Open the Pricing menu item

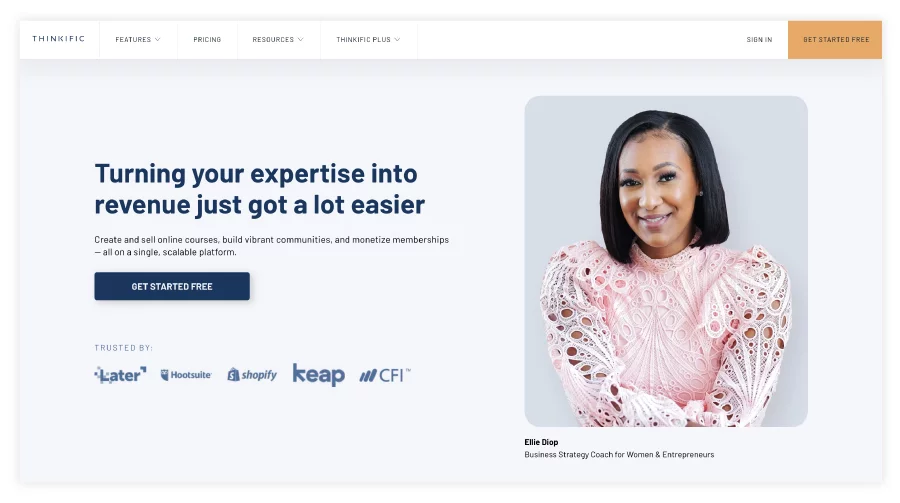207,40
